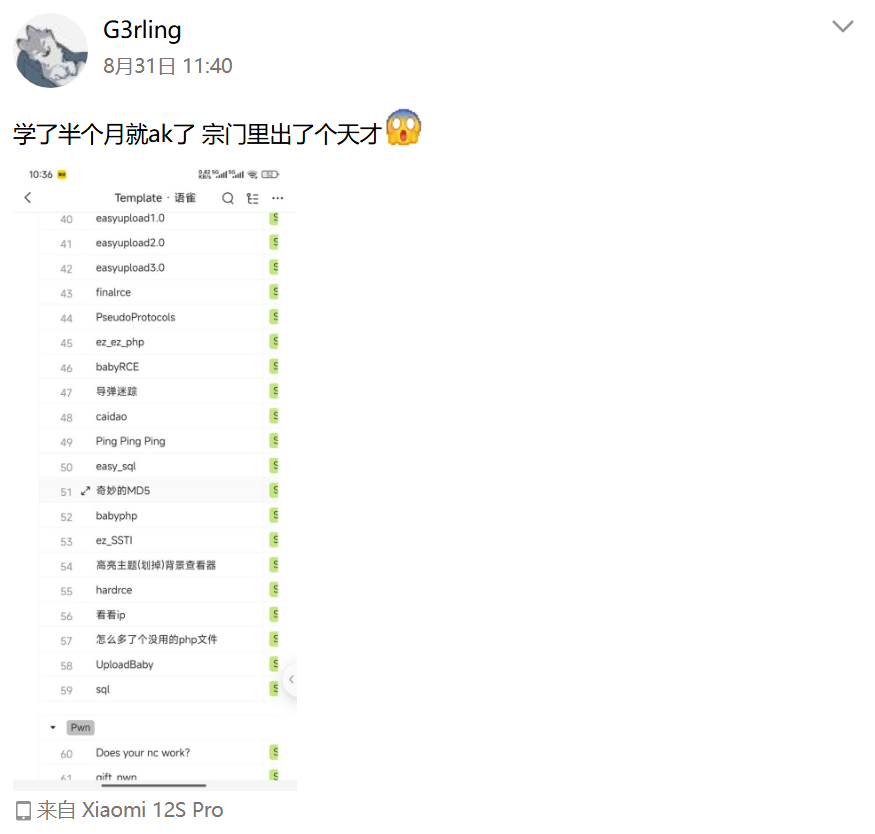
Task: Click the side panel collapse chevron
Action: tap(290, 680)
